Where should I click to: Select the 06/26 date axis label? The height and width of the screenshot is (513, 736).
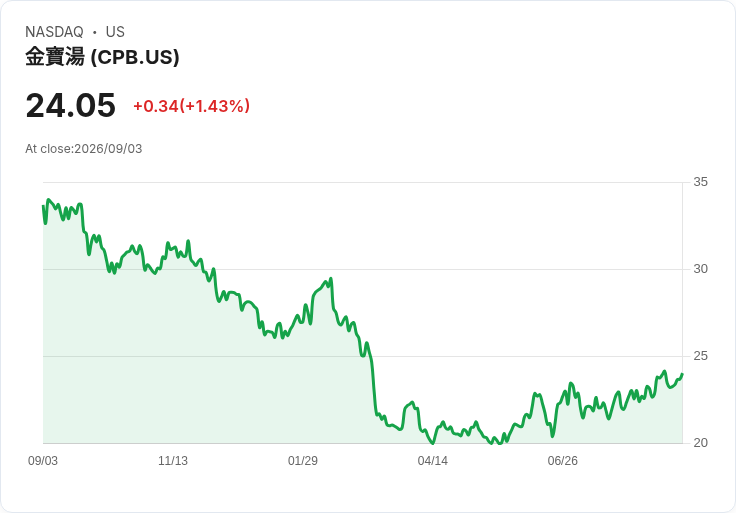(562, 460)
